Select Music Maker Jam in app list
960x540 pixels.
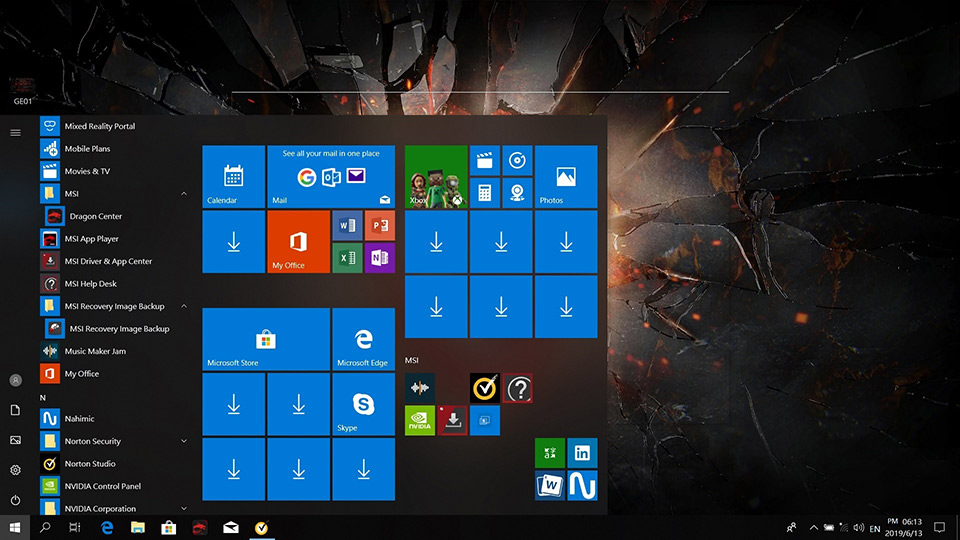click(95, 351)
